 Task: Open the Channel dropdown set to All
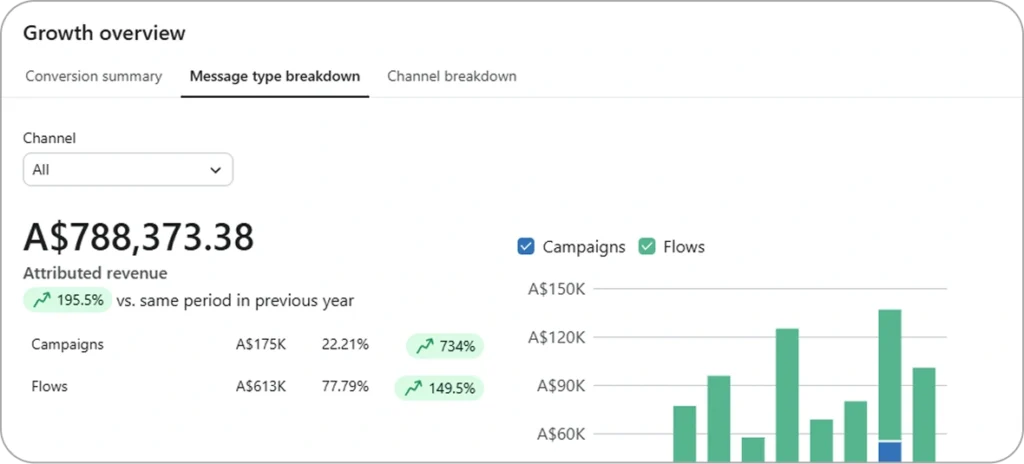pos(127,170)
